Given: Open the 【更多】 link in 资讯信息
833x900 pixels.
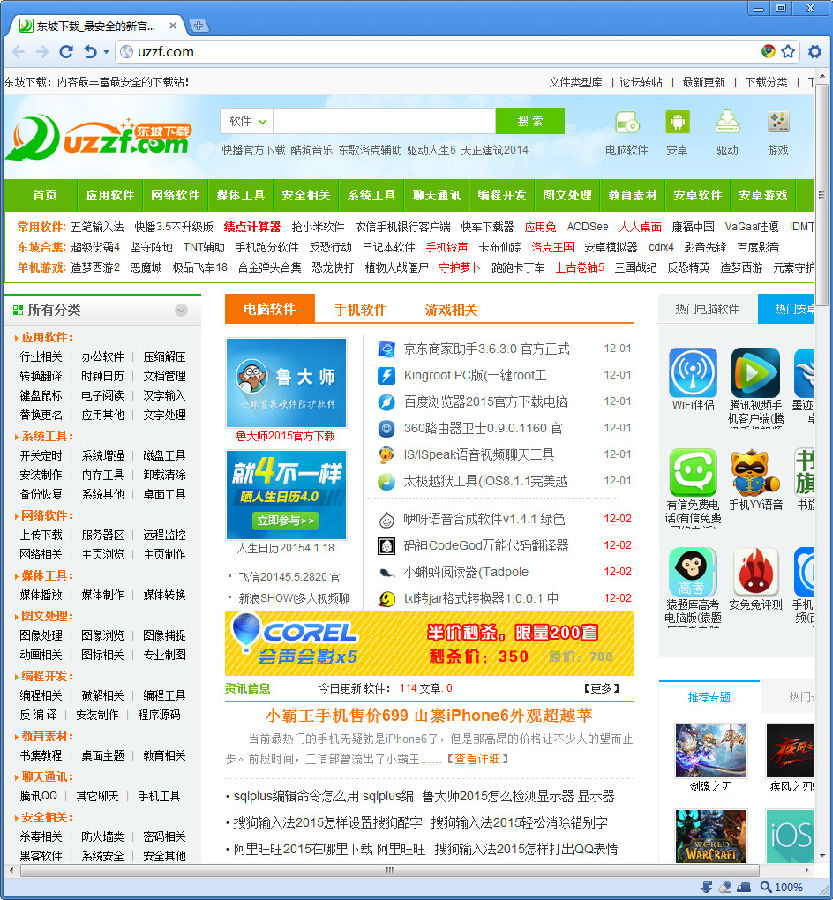Looking at the screenshot, I should coord(602,688).
